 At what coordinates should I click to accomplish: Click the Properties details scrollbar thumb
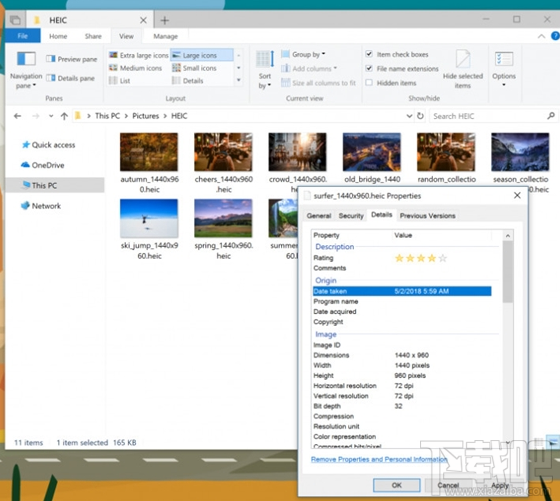pyautogui.click(x=508, y=272)
